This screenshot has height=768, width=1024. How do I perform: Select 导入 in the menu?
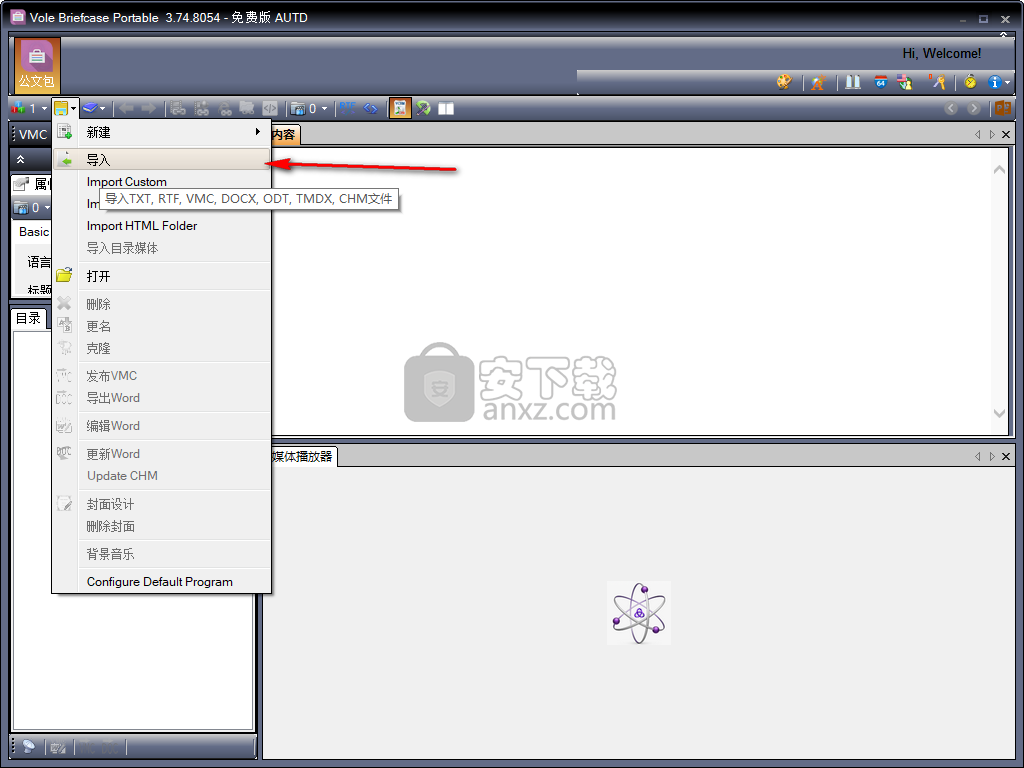click(x=161, y=159)
